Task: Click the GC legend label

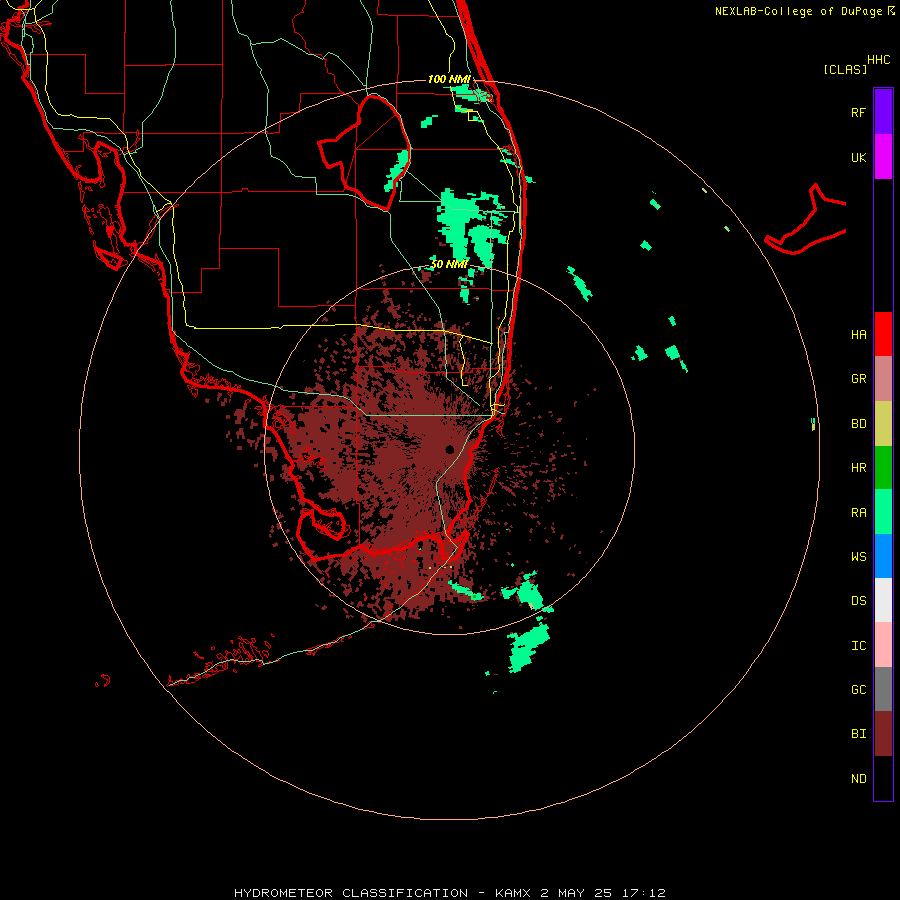Action: [858, 690]
